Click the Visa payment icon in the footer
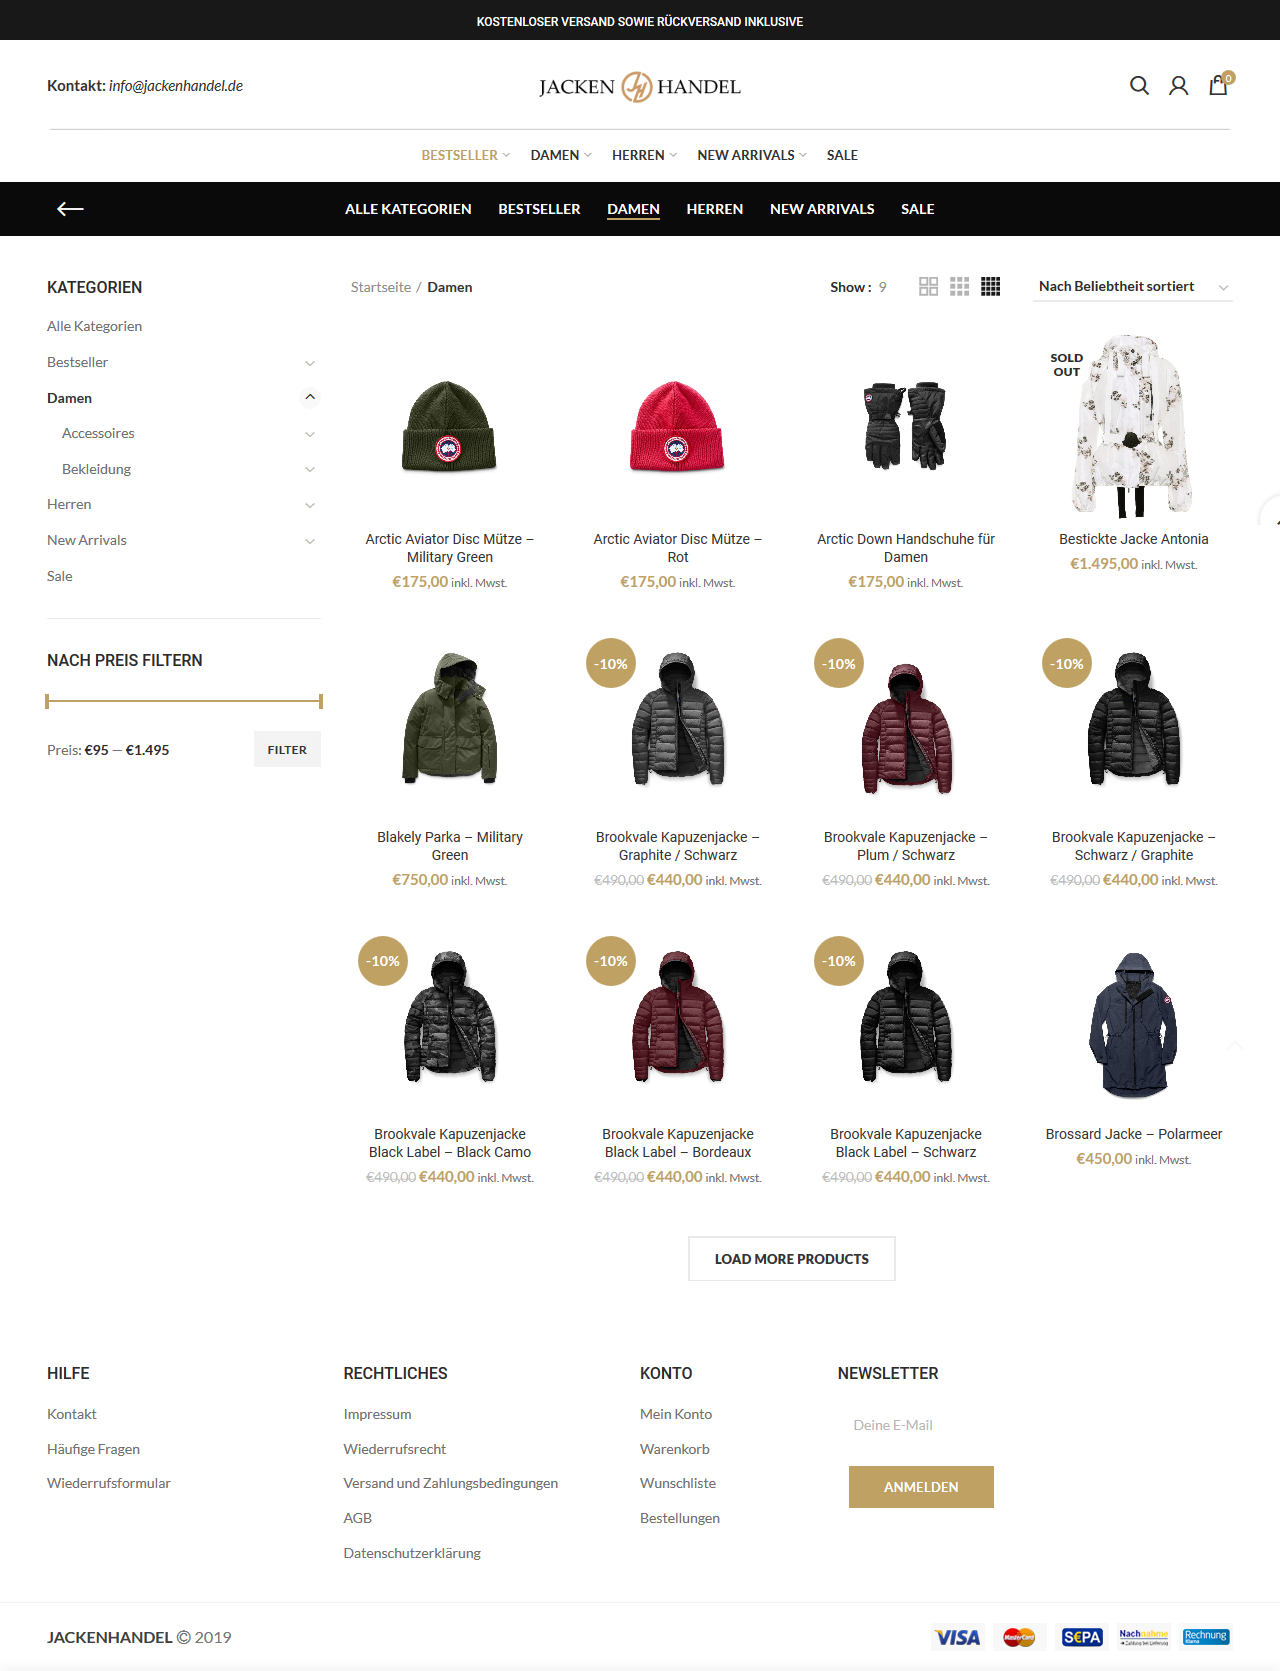1280x1671 pixels. tap(957, 1637)
